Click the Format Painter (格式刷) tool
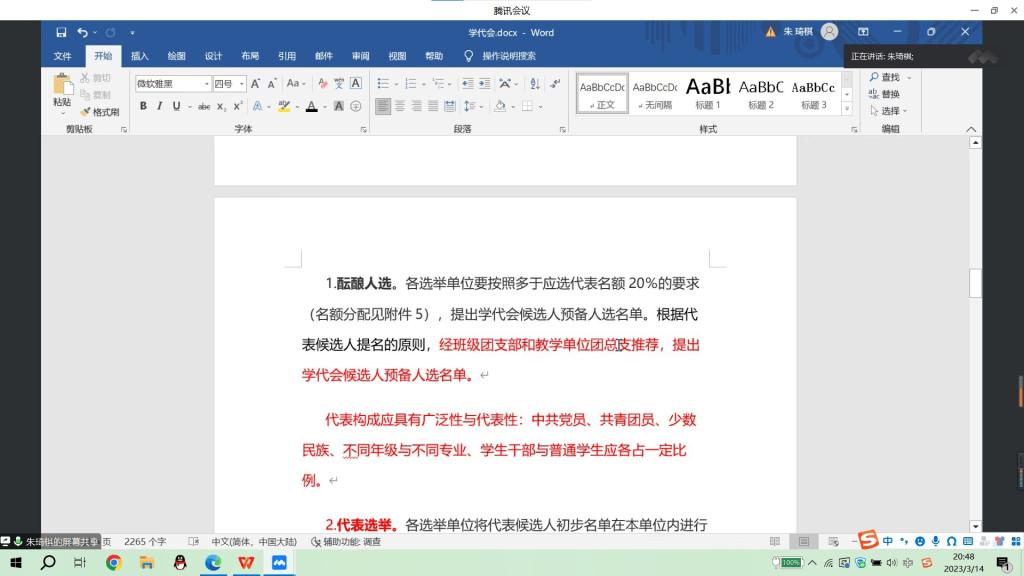Viewport: 1024px width, 576px height. 100,112
